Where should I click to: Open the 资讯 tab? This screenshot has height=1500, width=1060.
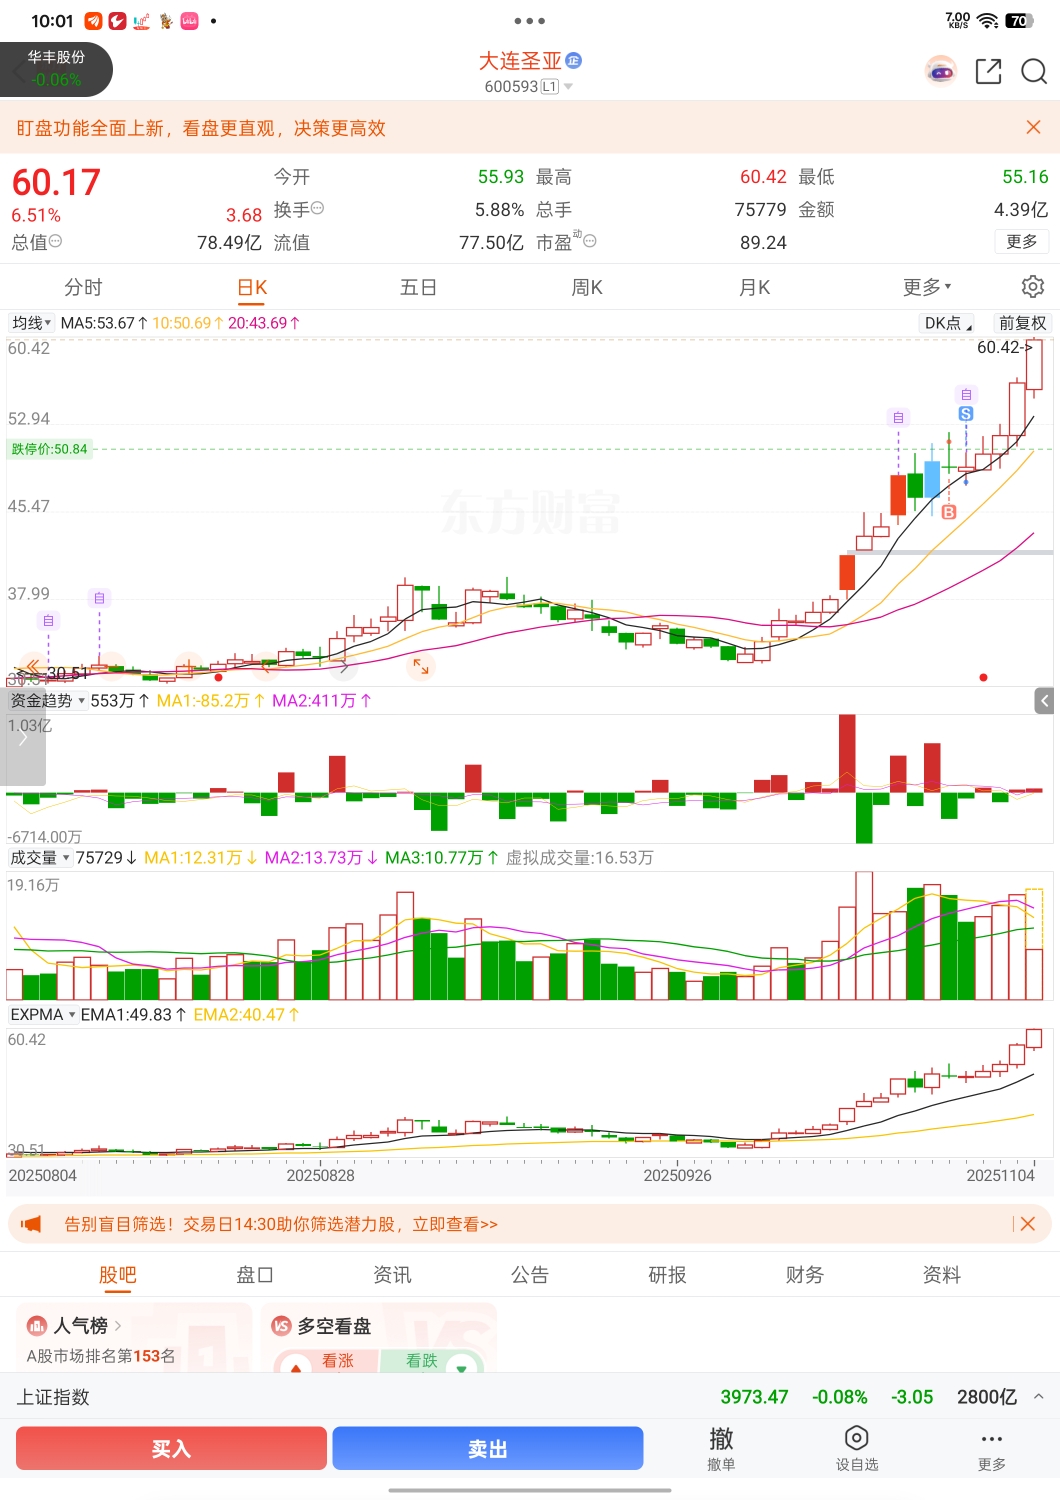[392, 1275]
